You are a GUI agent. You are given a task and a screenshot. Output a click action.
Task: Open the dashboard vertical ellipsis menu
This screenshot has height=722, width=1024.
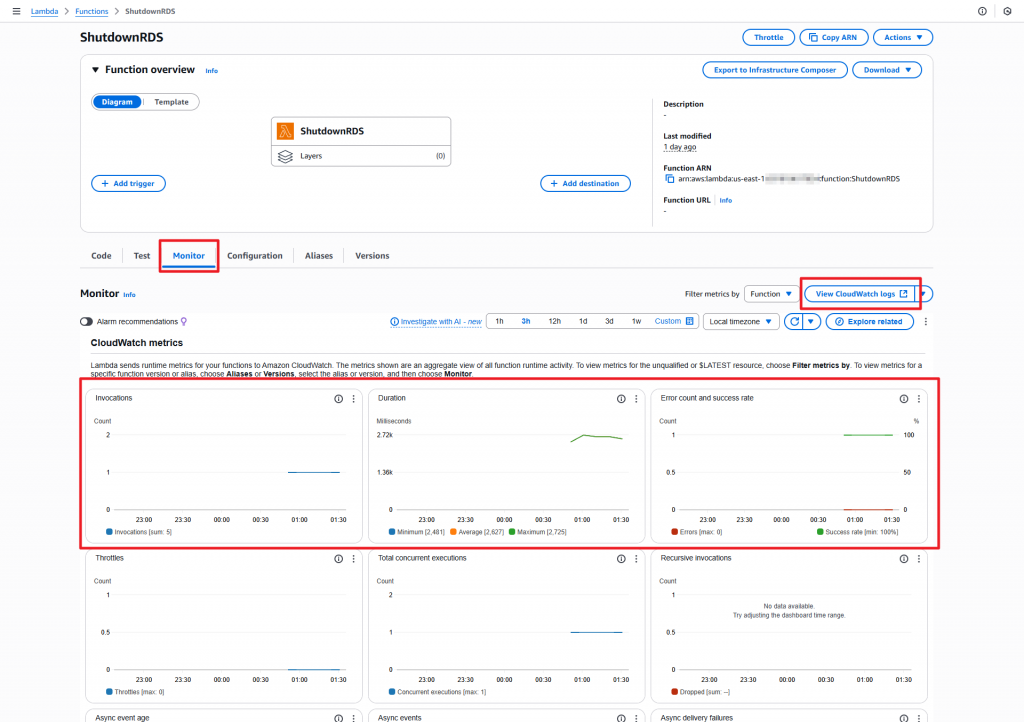coord(925,322)
